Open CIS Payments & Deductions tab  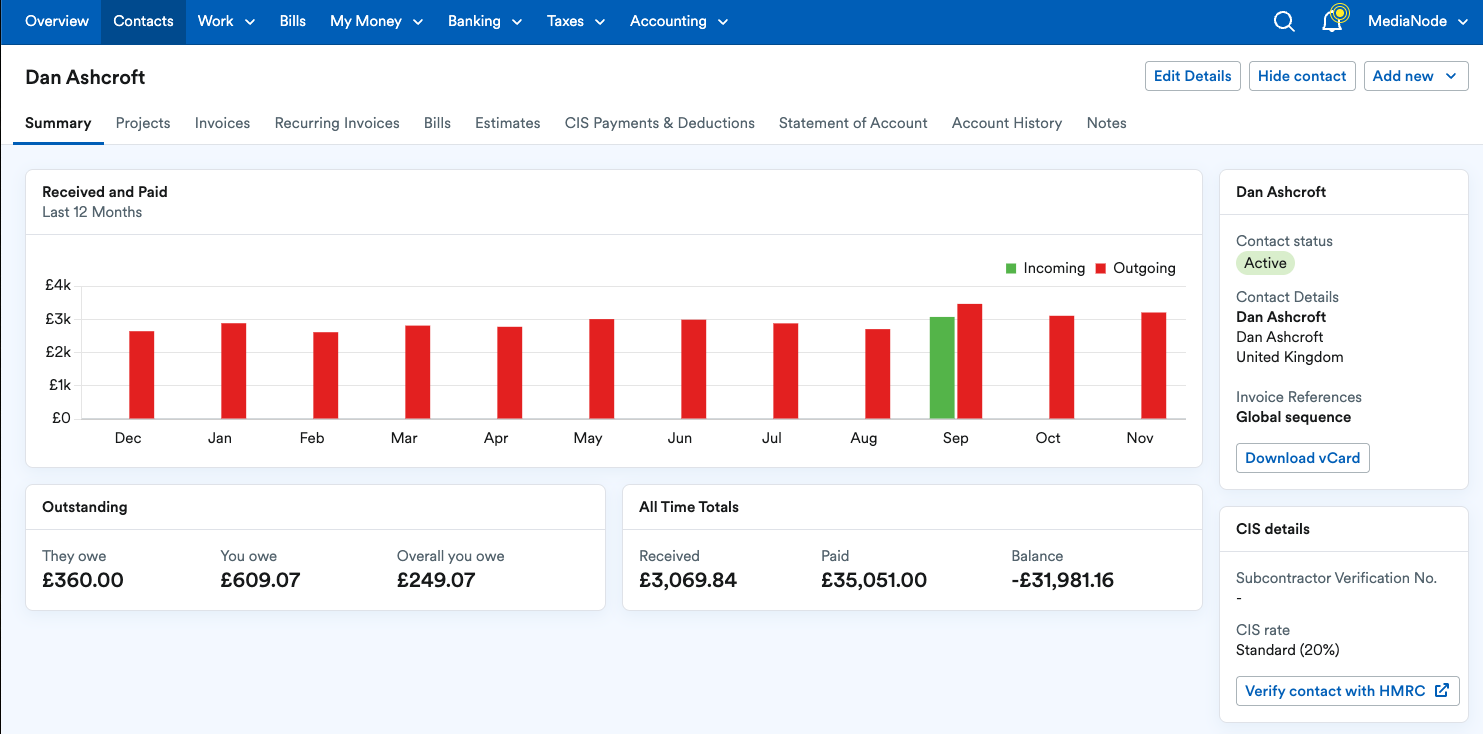pos(660,123)
